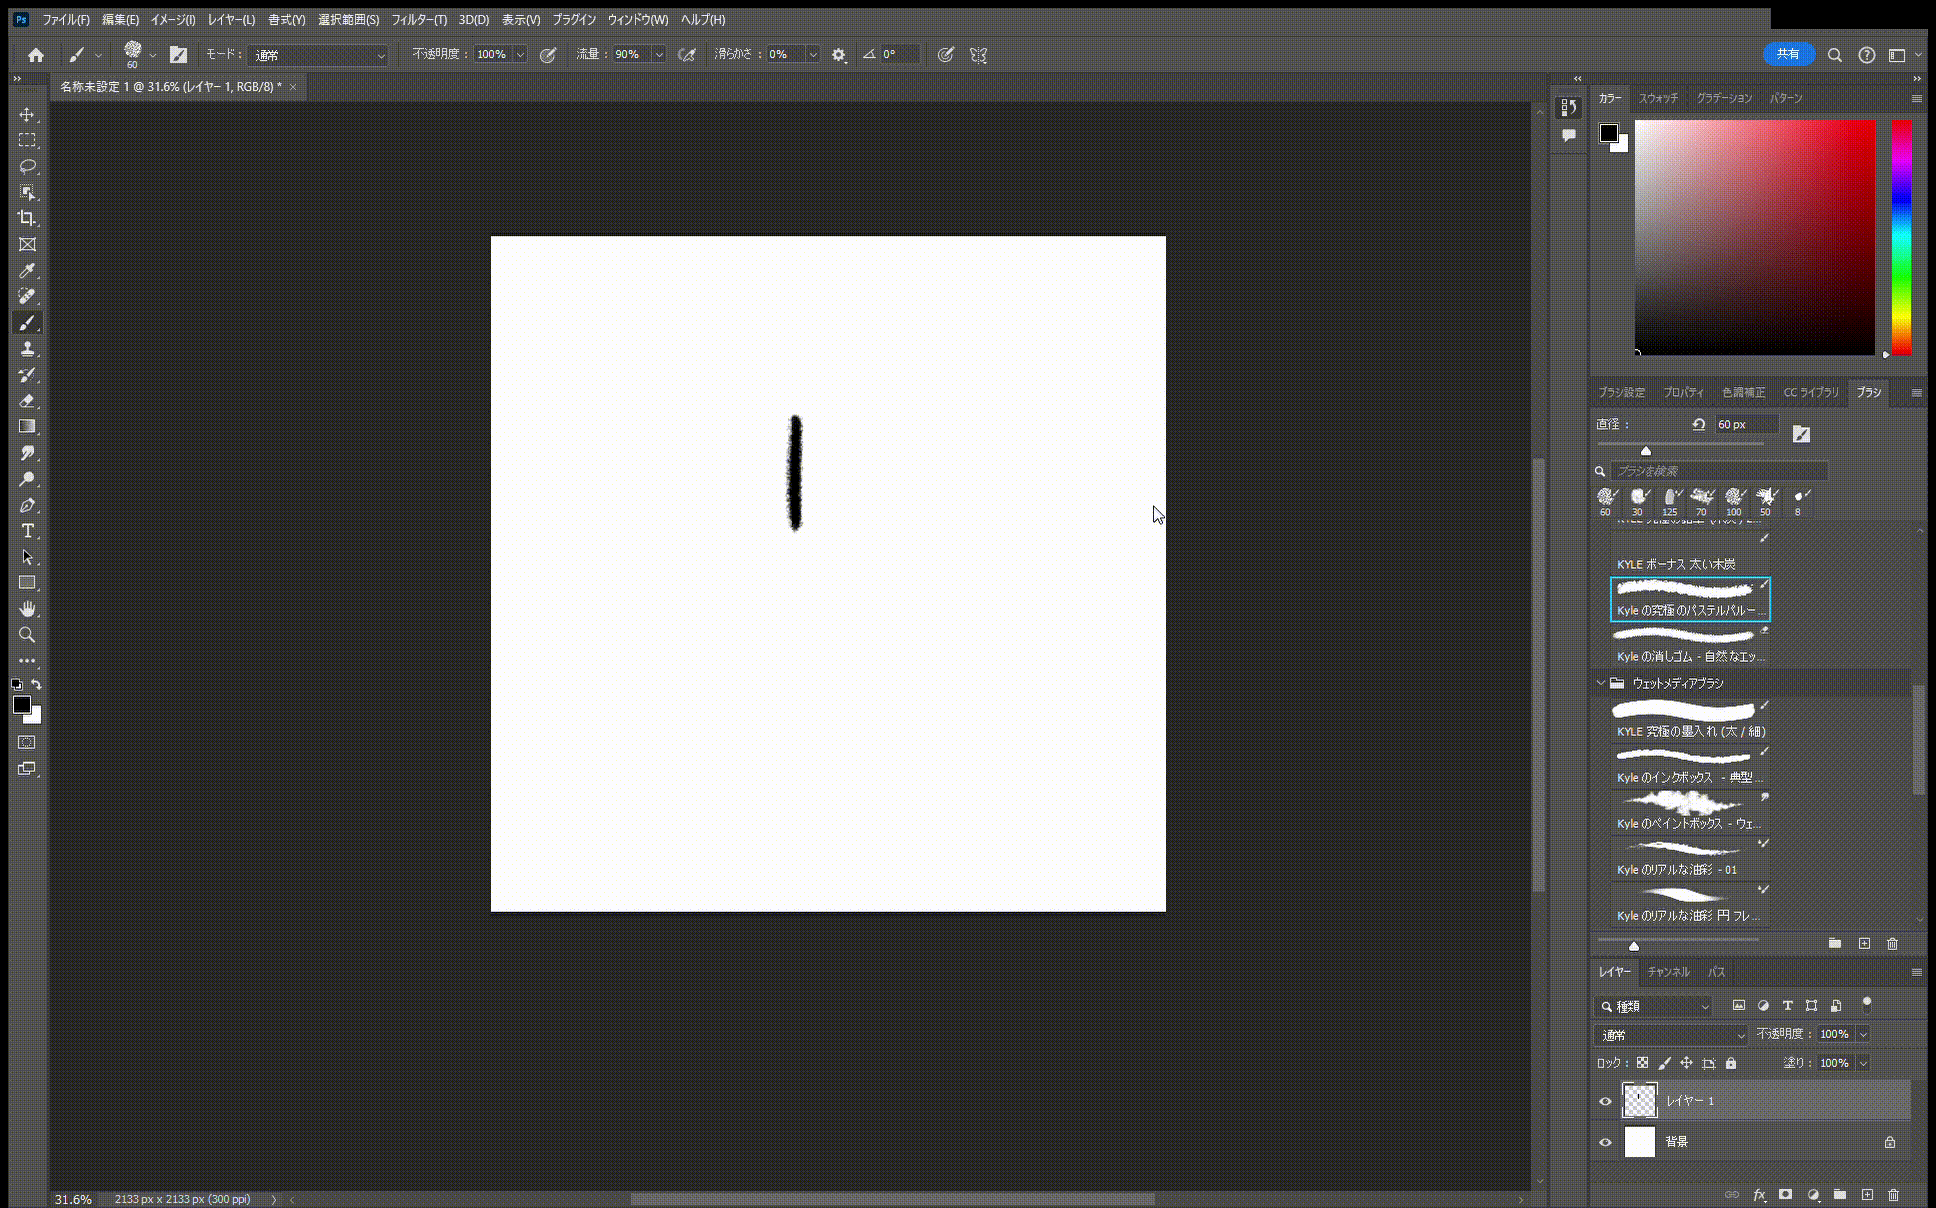Select the Crop tool
1936x1208 pixels.
[27, 218]
